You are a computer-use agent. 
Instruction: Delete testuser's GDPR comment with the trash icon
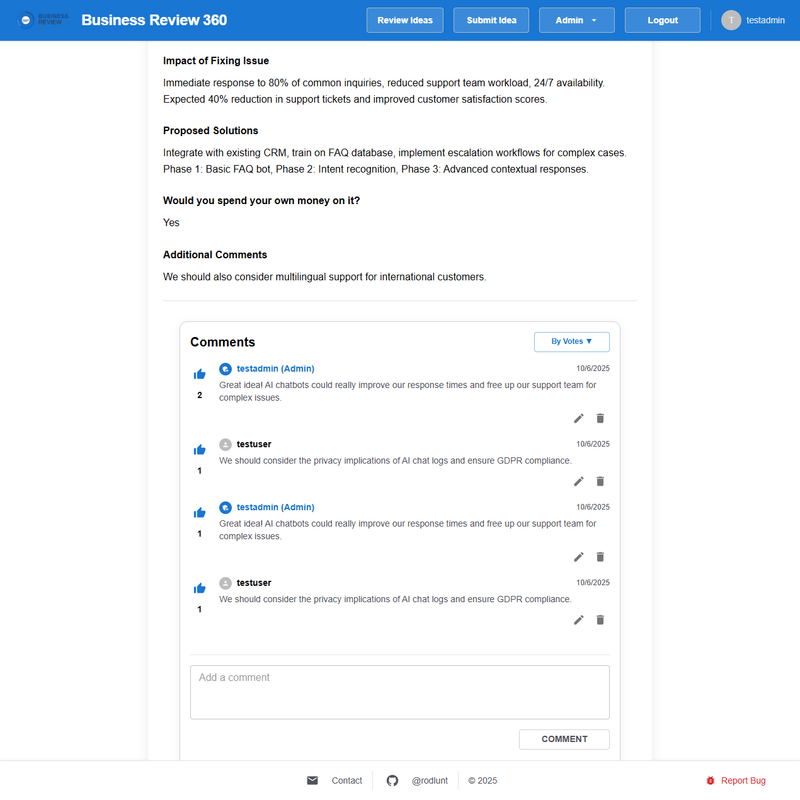[600, 481]
